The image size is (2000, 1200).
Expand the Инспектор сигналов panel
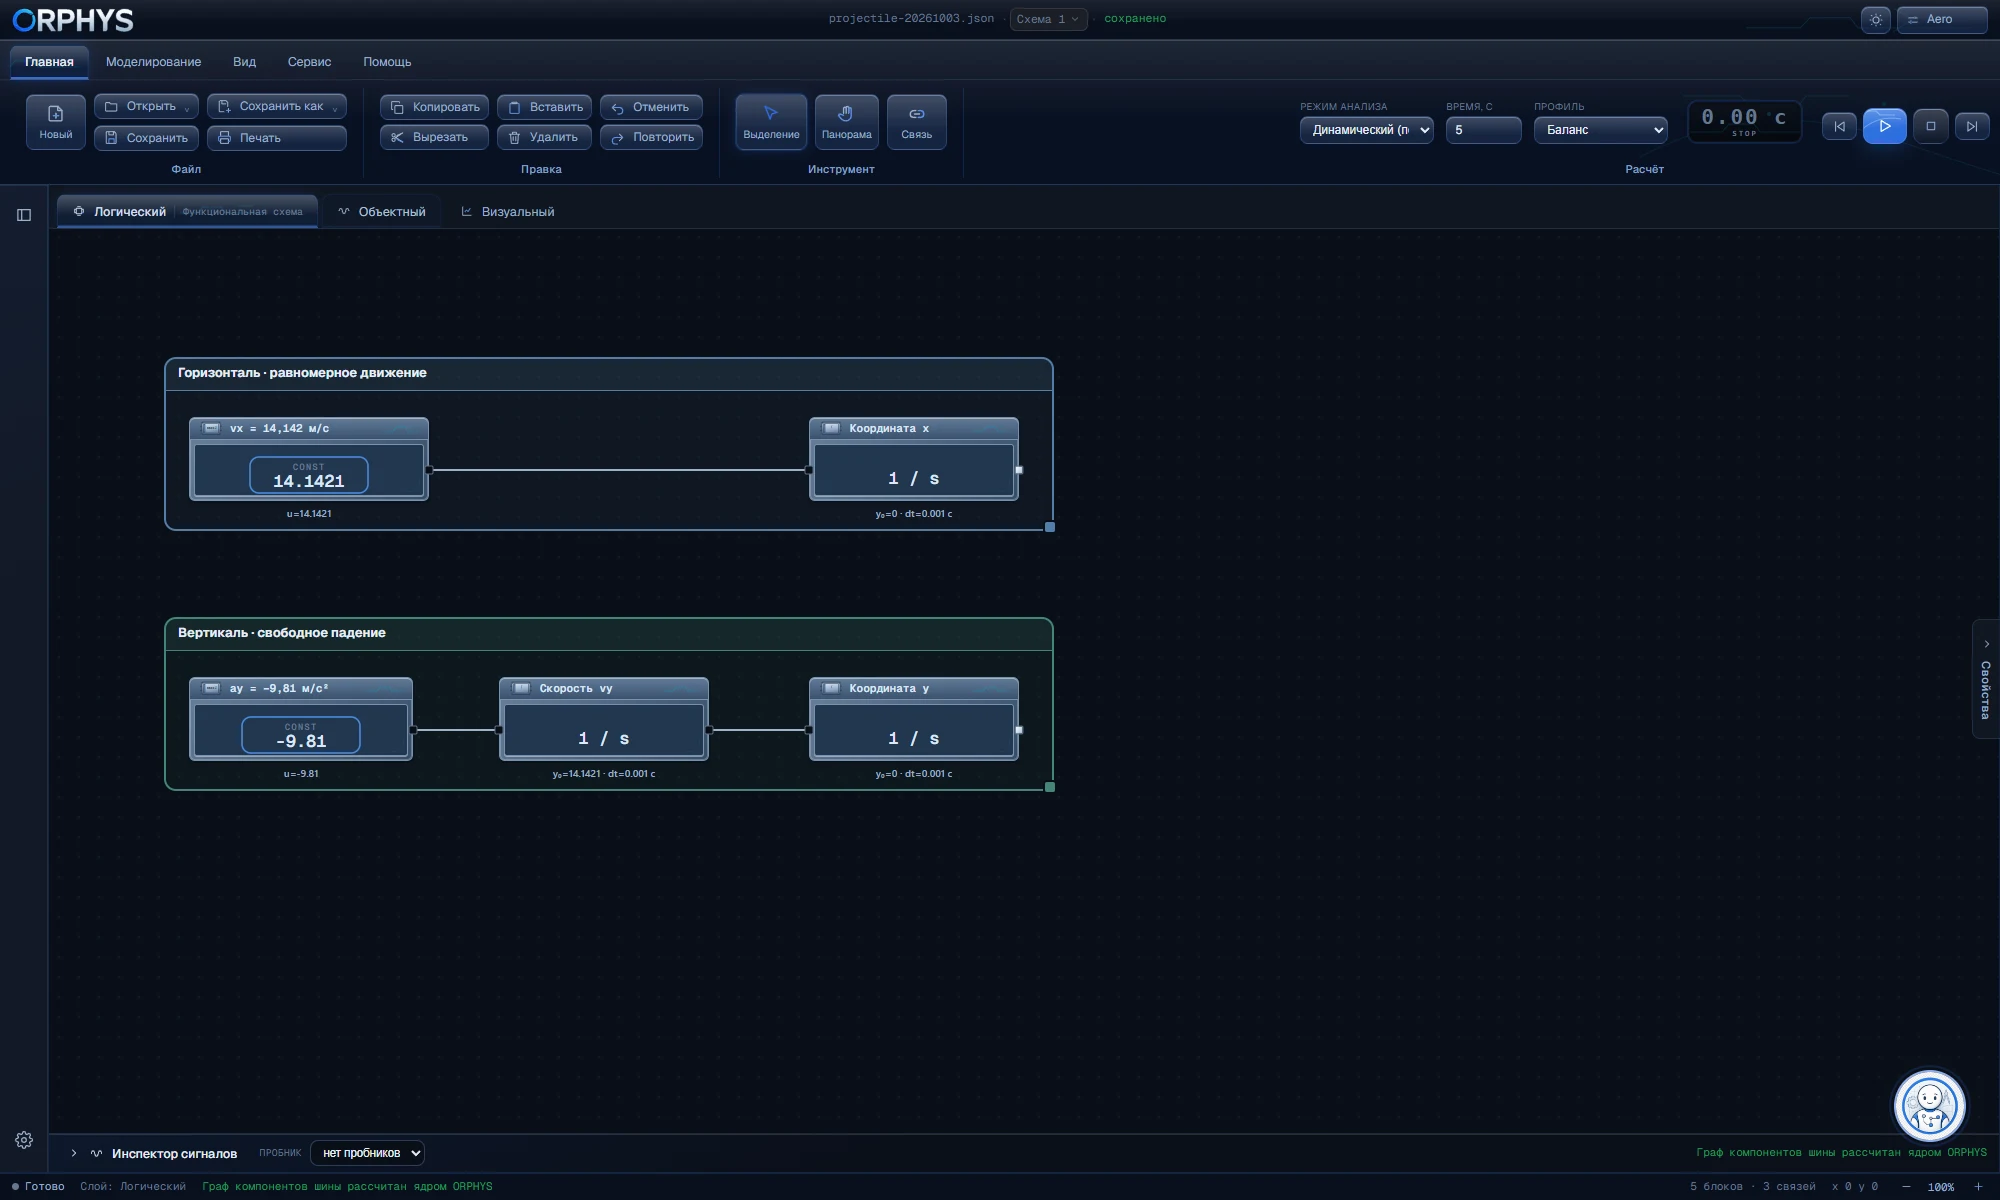(x=74, y=1153)
